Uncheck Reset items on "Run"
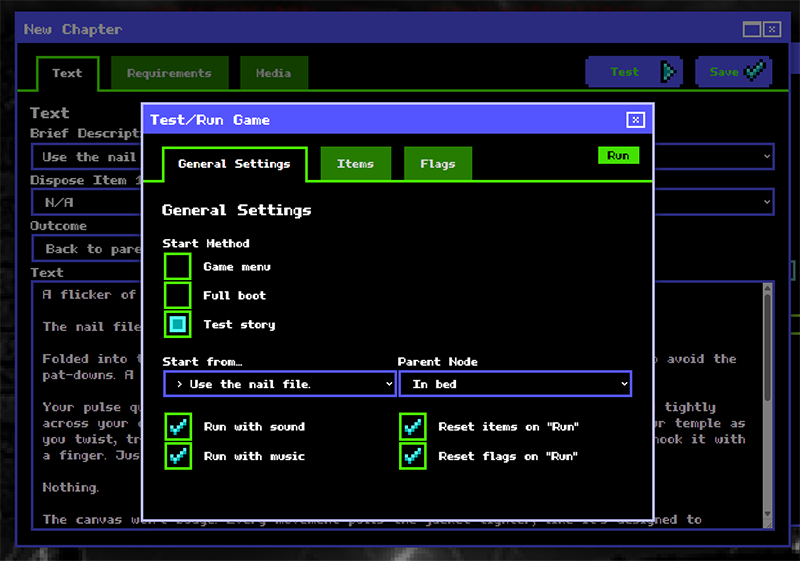 pyautogui.click(x=412, y=427)
